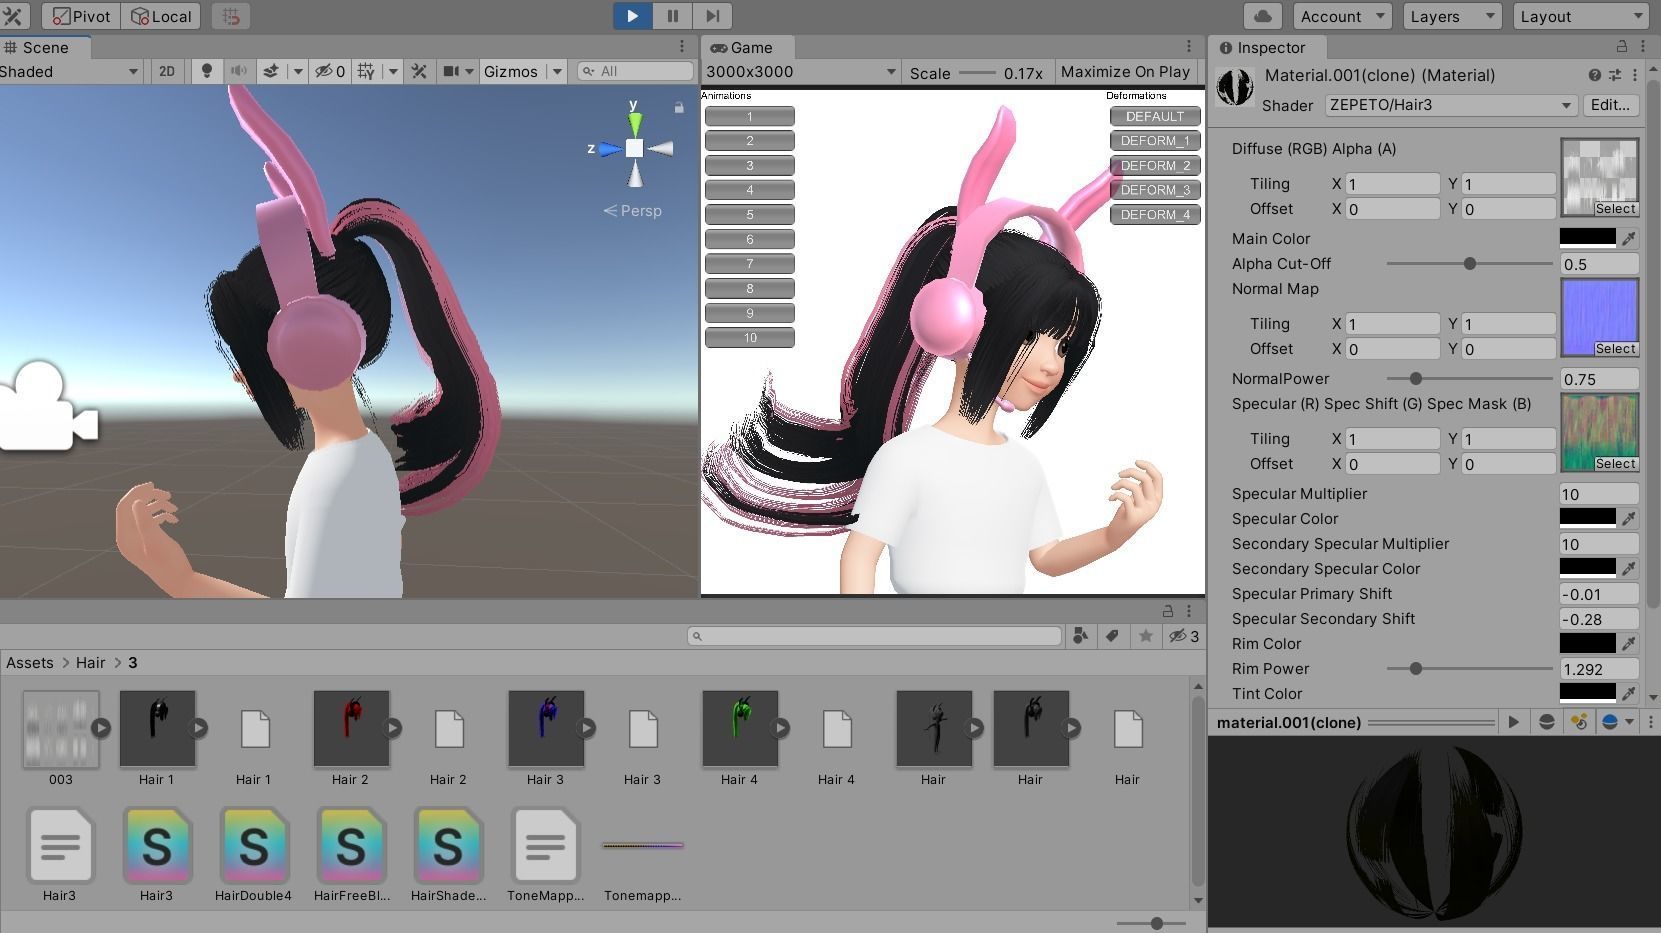Click the DEFAULT deformation button
The image size is (1661, 933).
(1155, 116)
